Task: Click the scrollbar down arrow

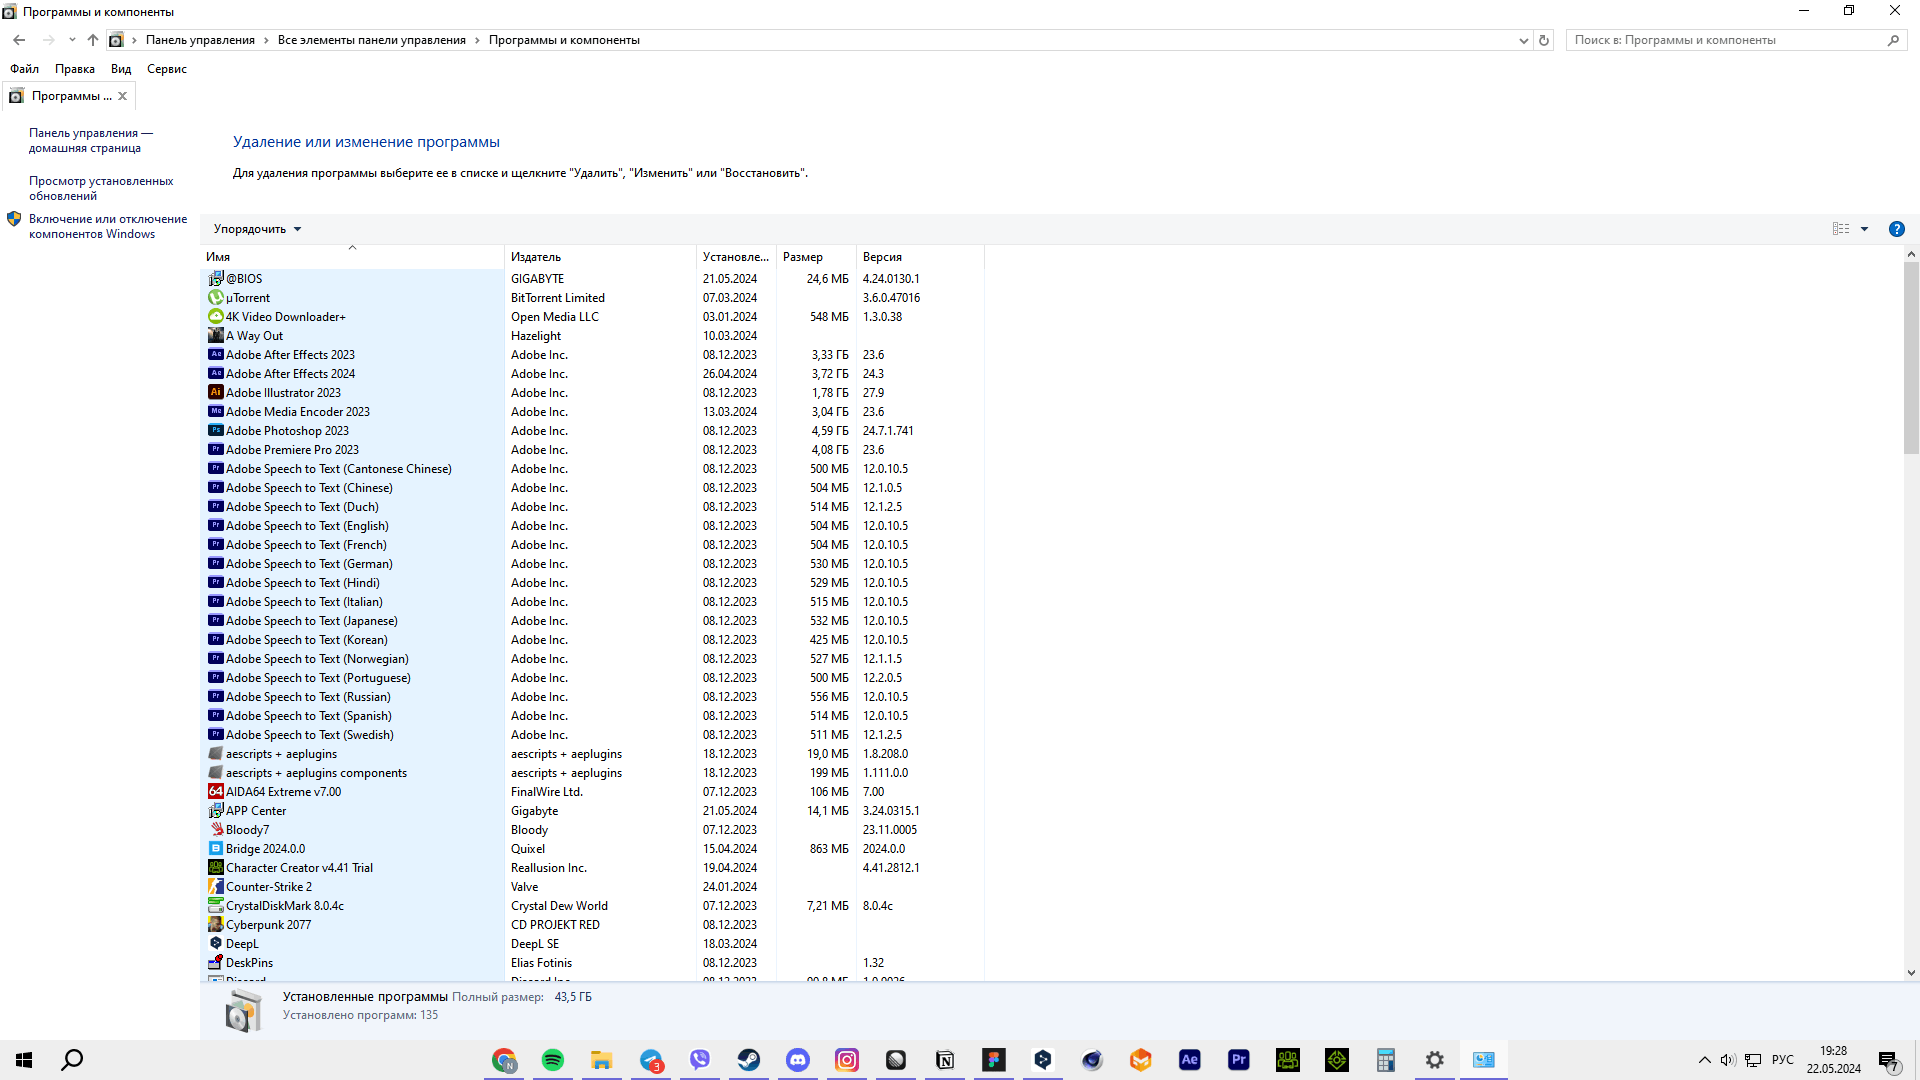Action: [x=1911, y=972]
